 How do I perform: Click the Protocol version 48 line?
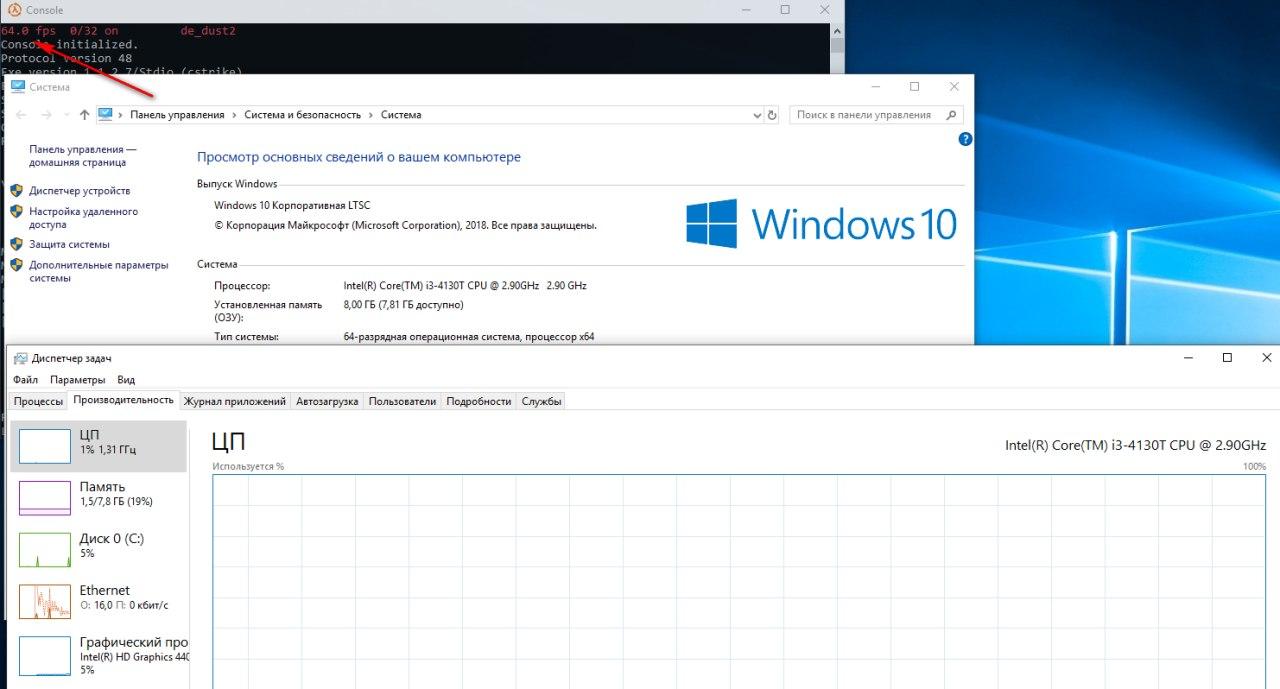tap(66, 58)
